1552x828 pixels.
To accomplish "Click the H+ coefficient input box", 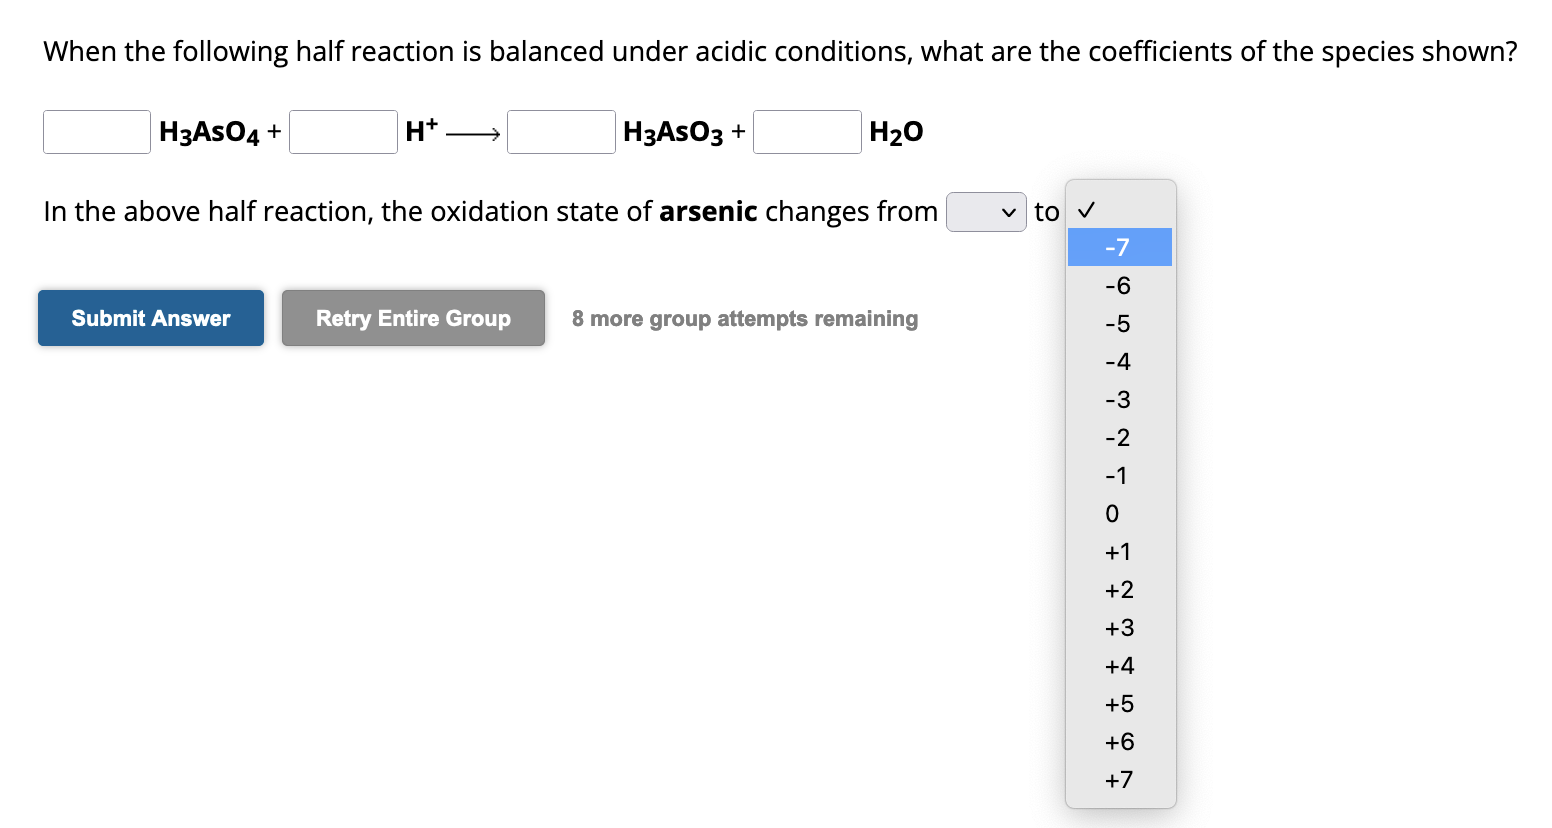I will click(343, 132).
